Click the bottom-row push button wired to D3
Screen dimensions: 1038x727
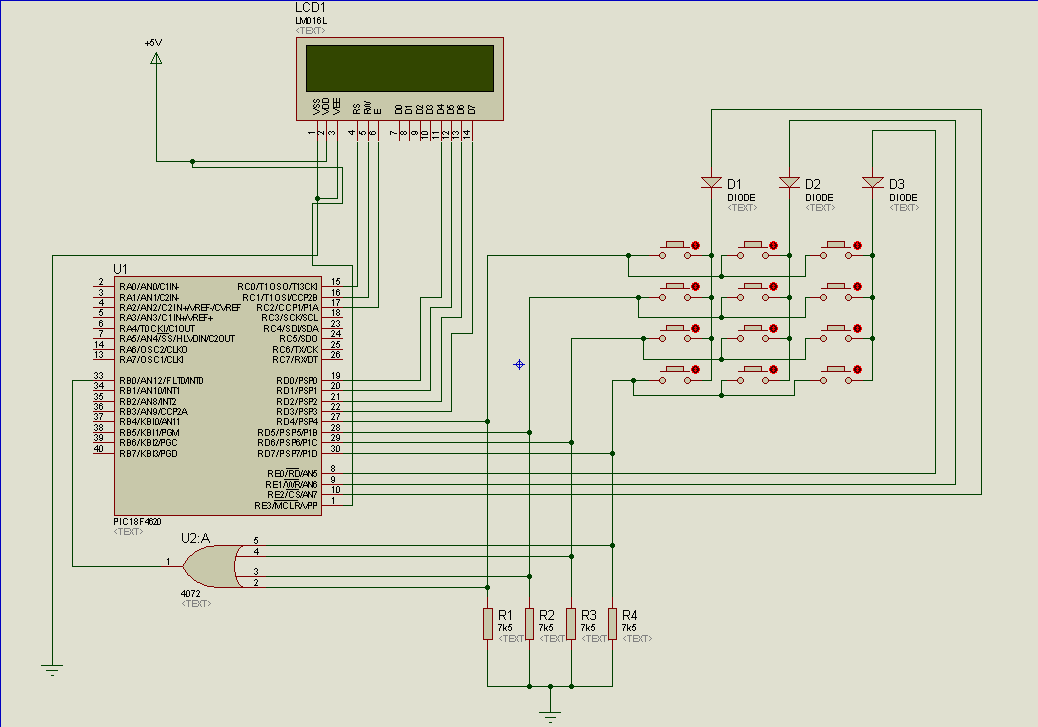point(836,374)
